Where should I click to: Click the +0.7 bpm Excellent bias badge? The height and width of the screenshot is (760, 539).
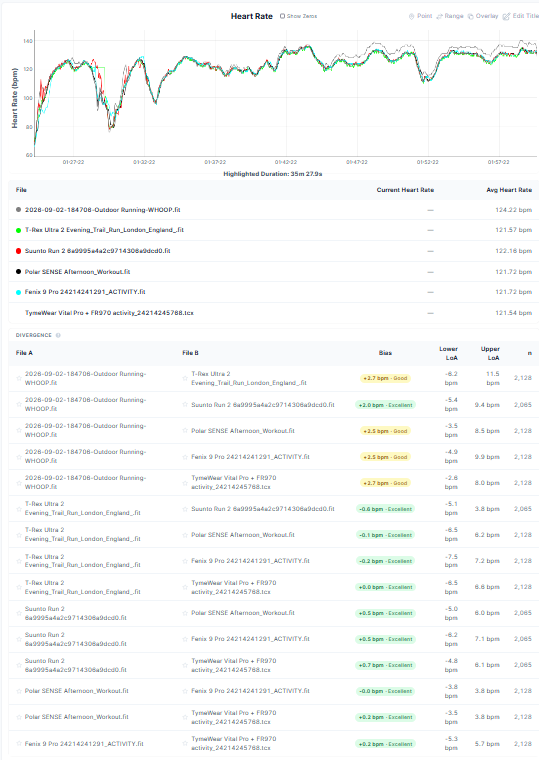pyautogui.click(x=385, y=665)
